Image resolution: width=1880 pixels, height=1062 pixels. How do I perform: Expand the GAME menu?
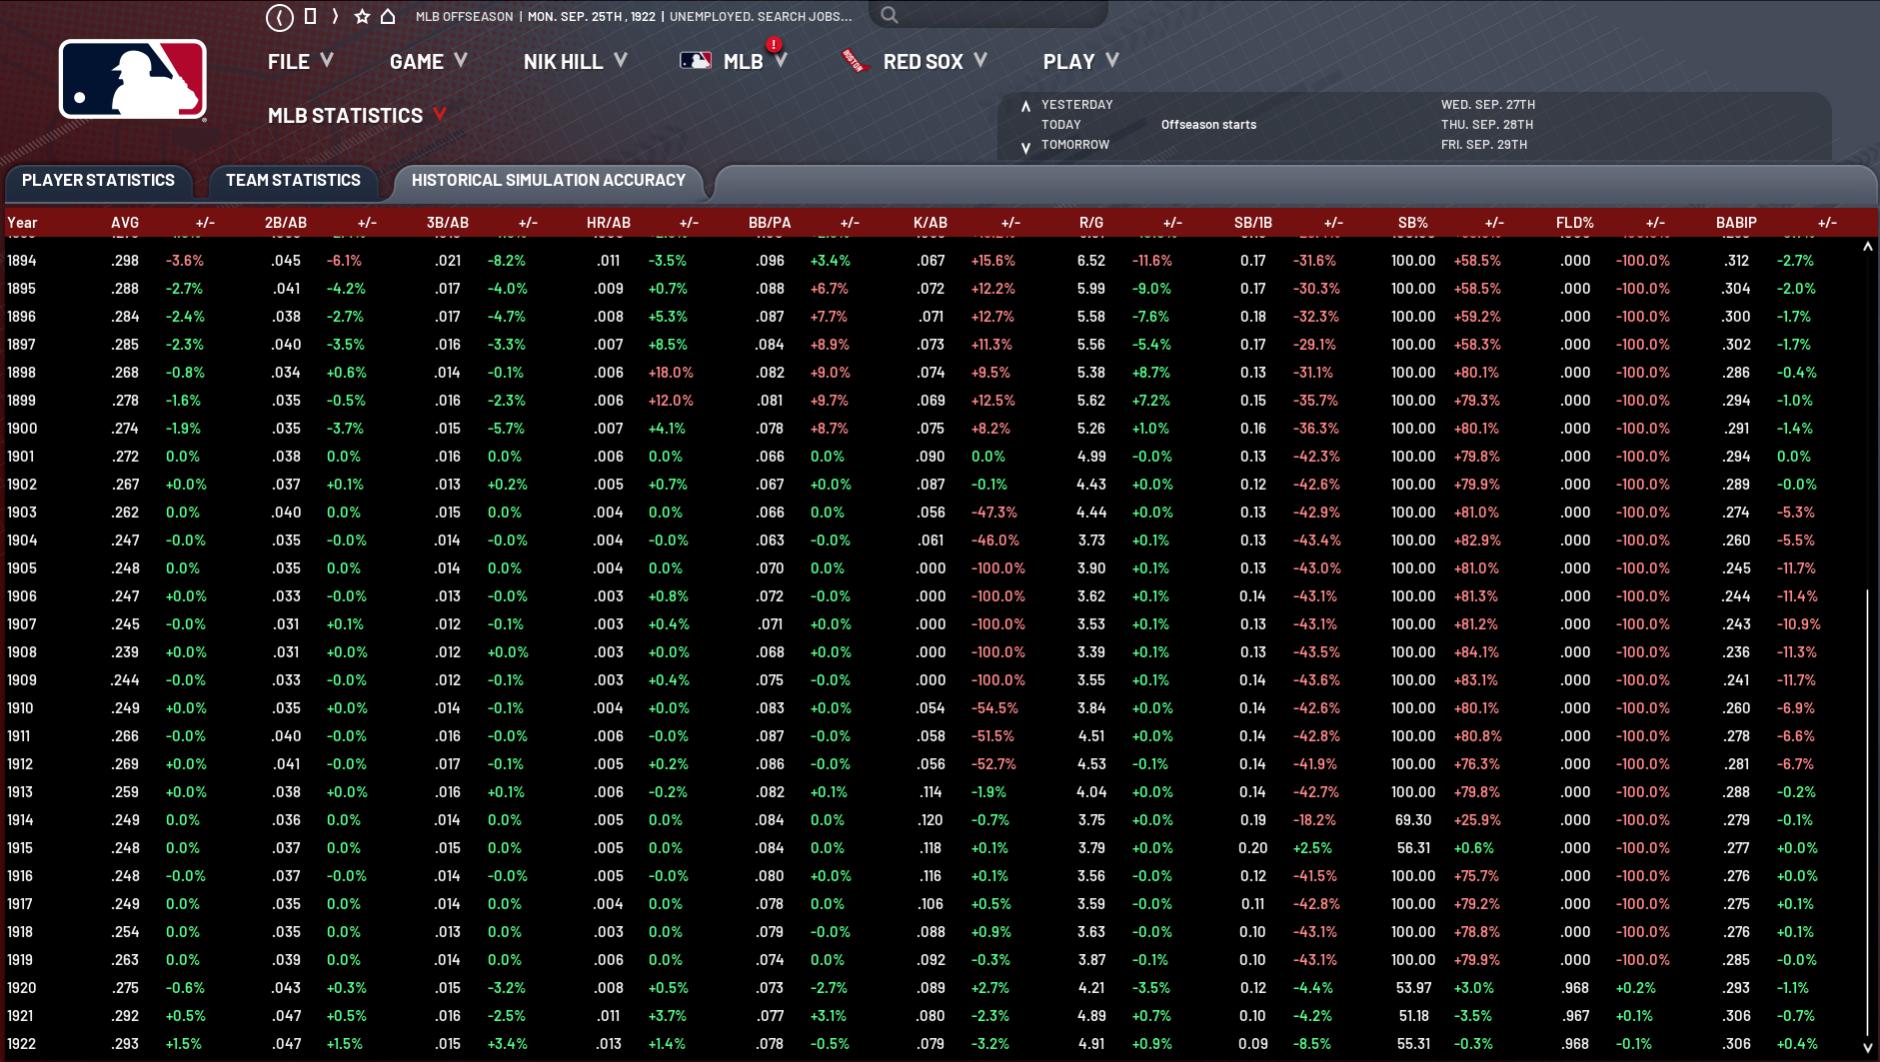click(428, 61)
